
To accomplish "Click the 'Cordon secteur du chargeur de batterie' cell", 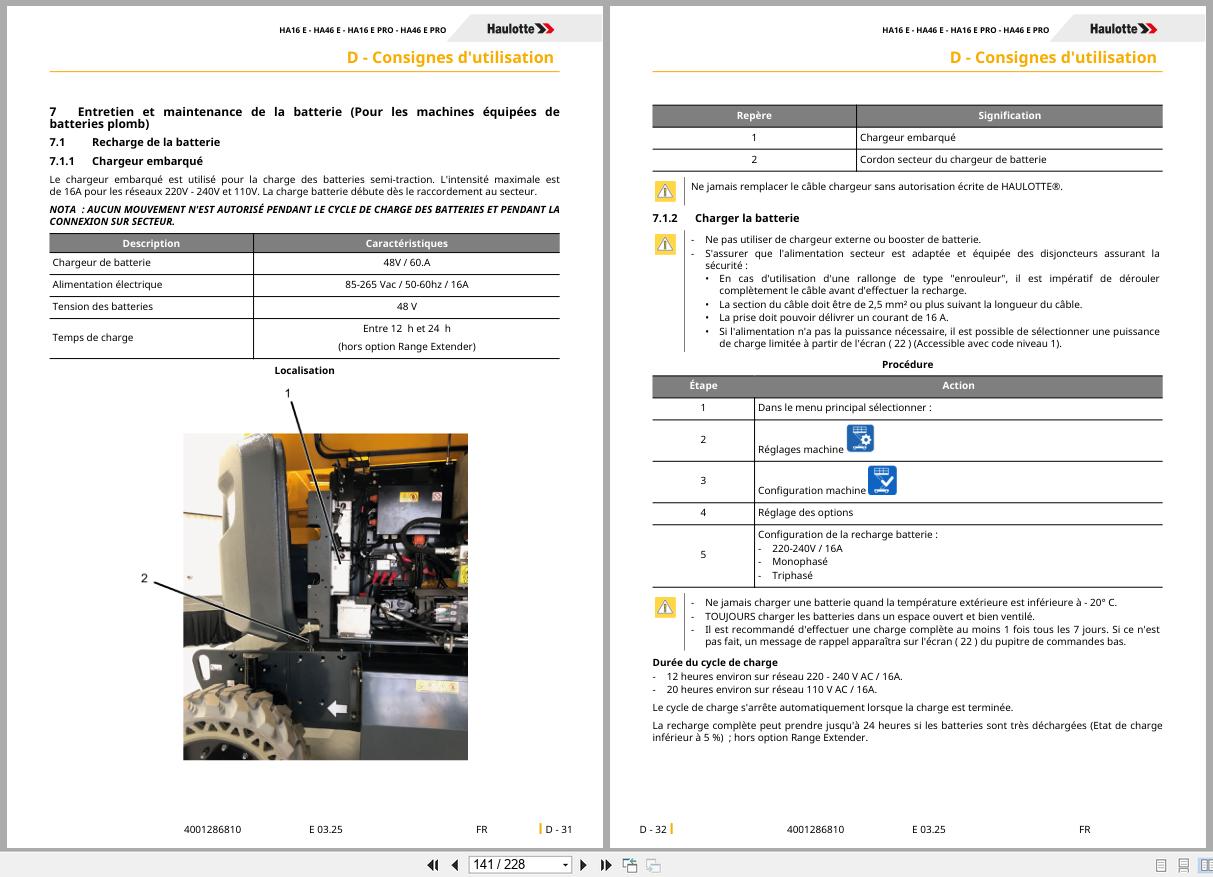I will coord(1010,160).
